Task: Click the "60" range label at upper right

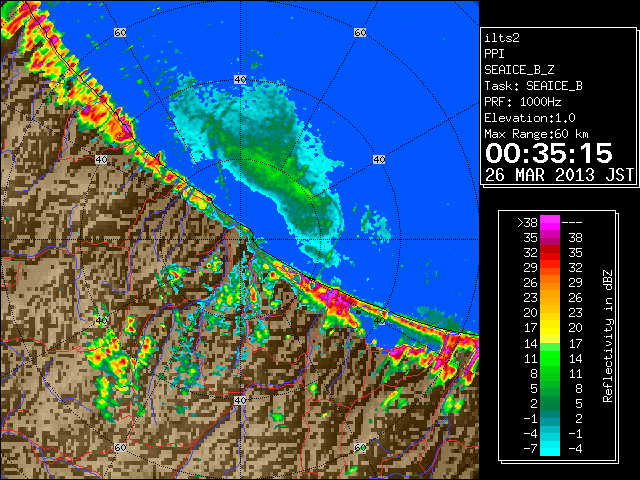Action: coord(360,32)
